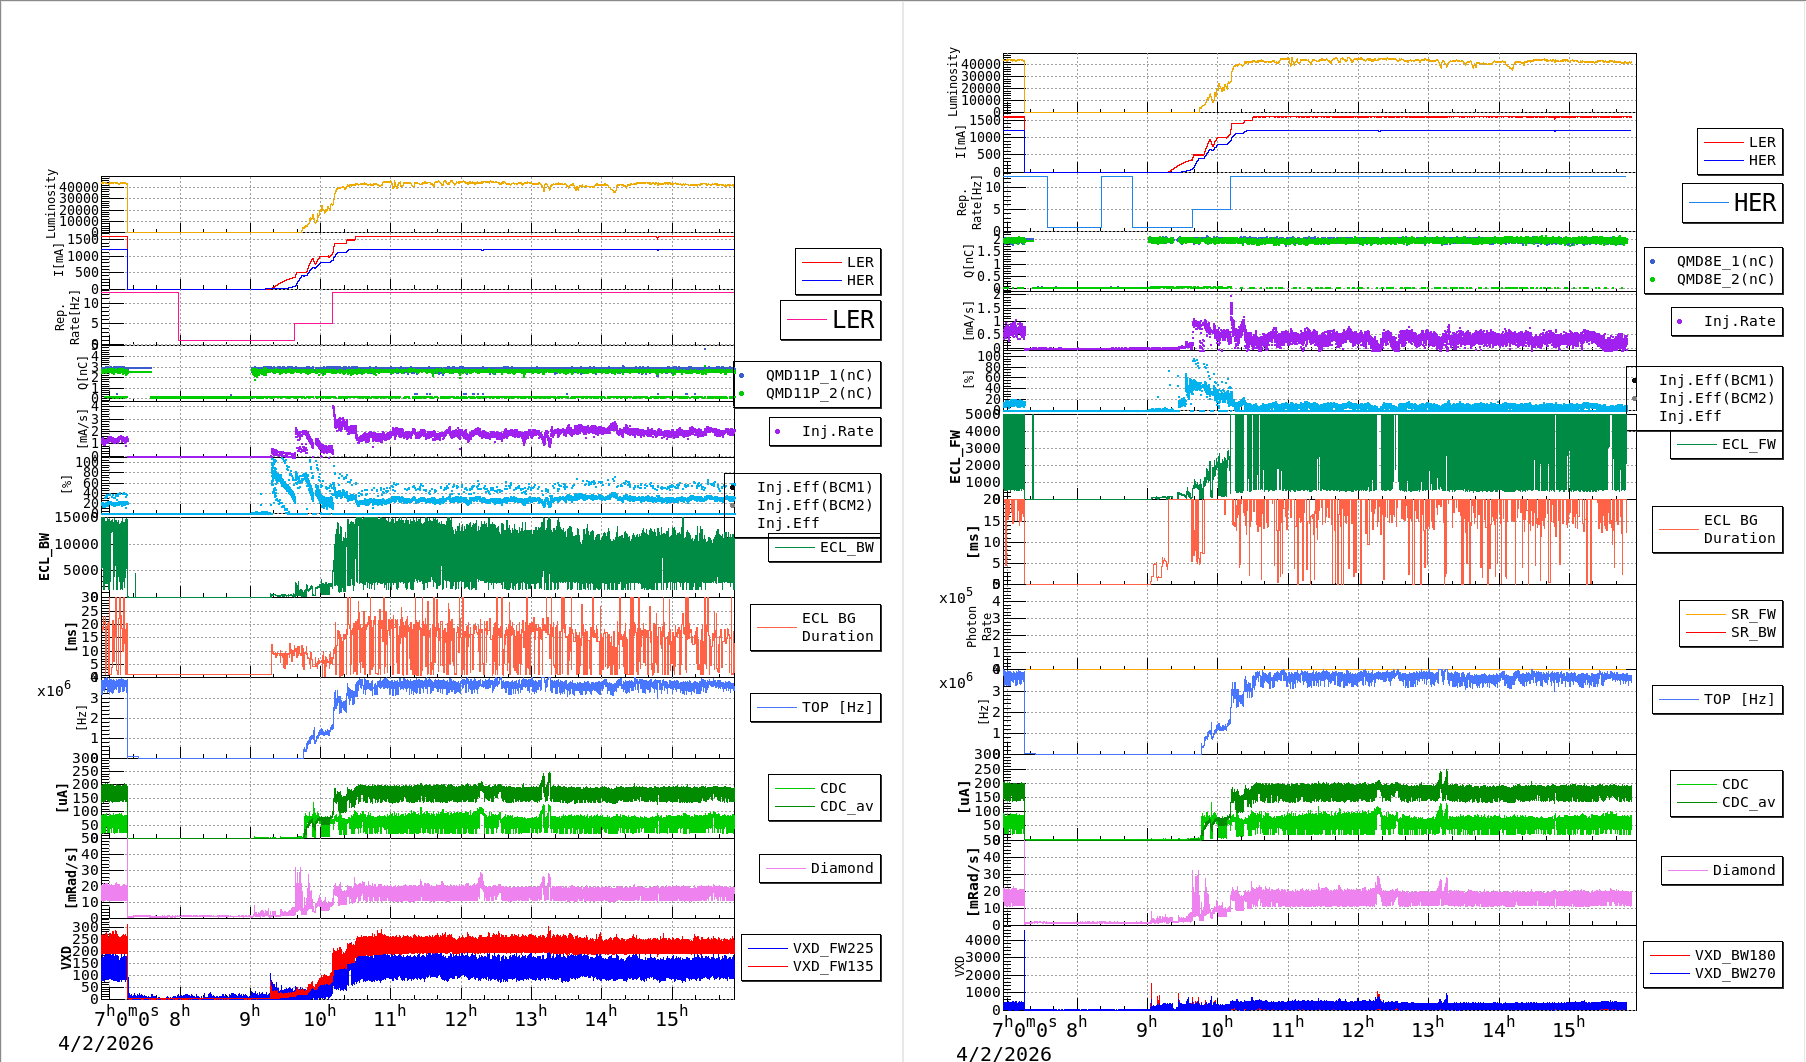Select the QMD8E_2(nC) legend label
The width and height of the screenshot is (1806, 1062).
1725,279
